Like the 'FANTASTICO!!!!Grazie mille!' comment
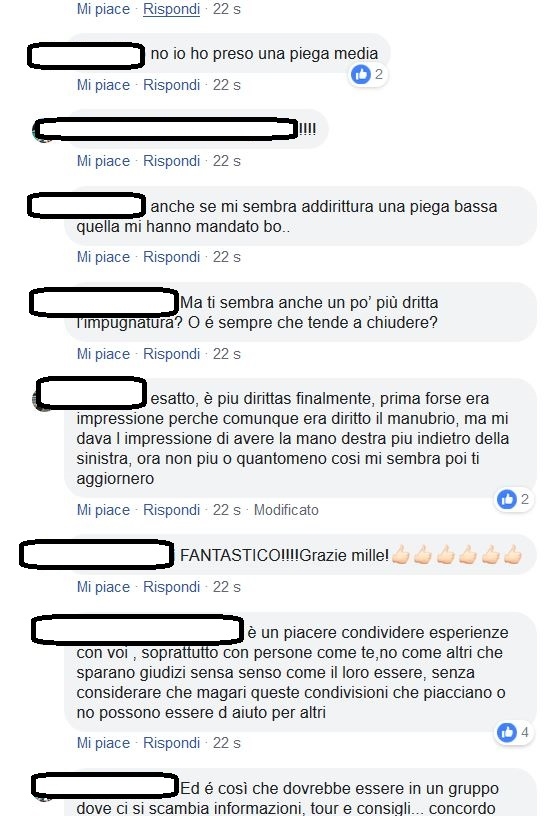The width and height of the screenshot is (548, 816). pyautogui.click(x=103, y=587)
